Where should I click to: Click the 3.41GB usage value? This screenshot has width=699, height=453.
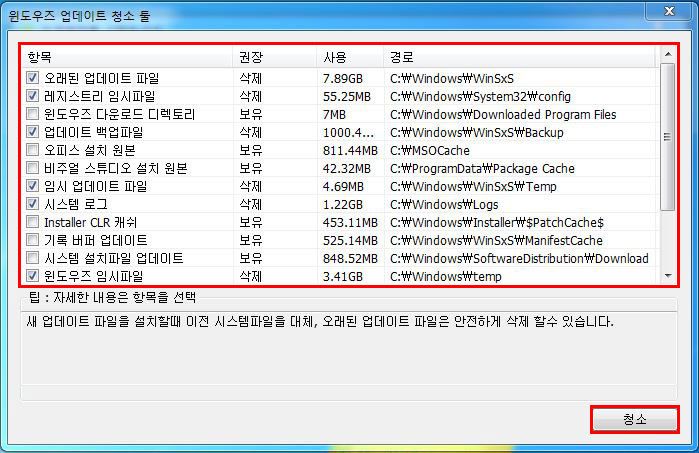tap(343, 276)
